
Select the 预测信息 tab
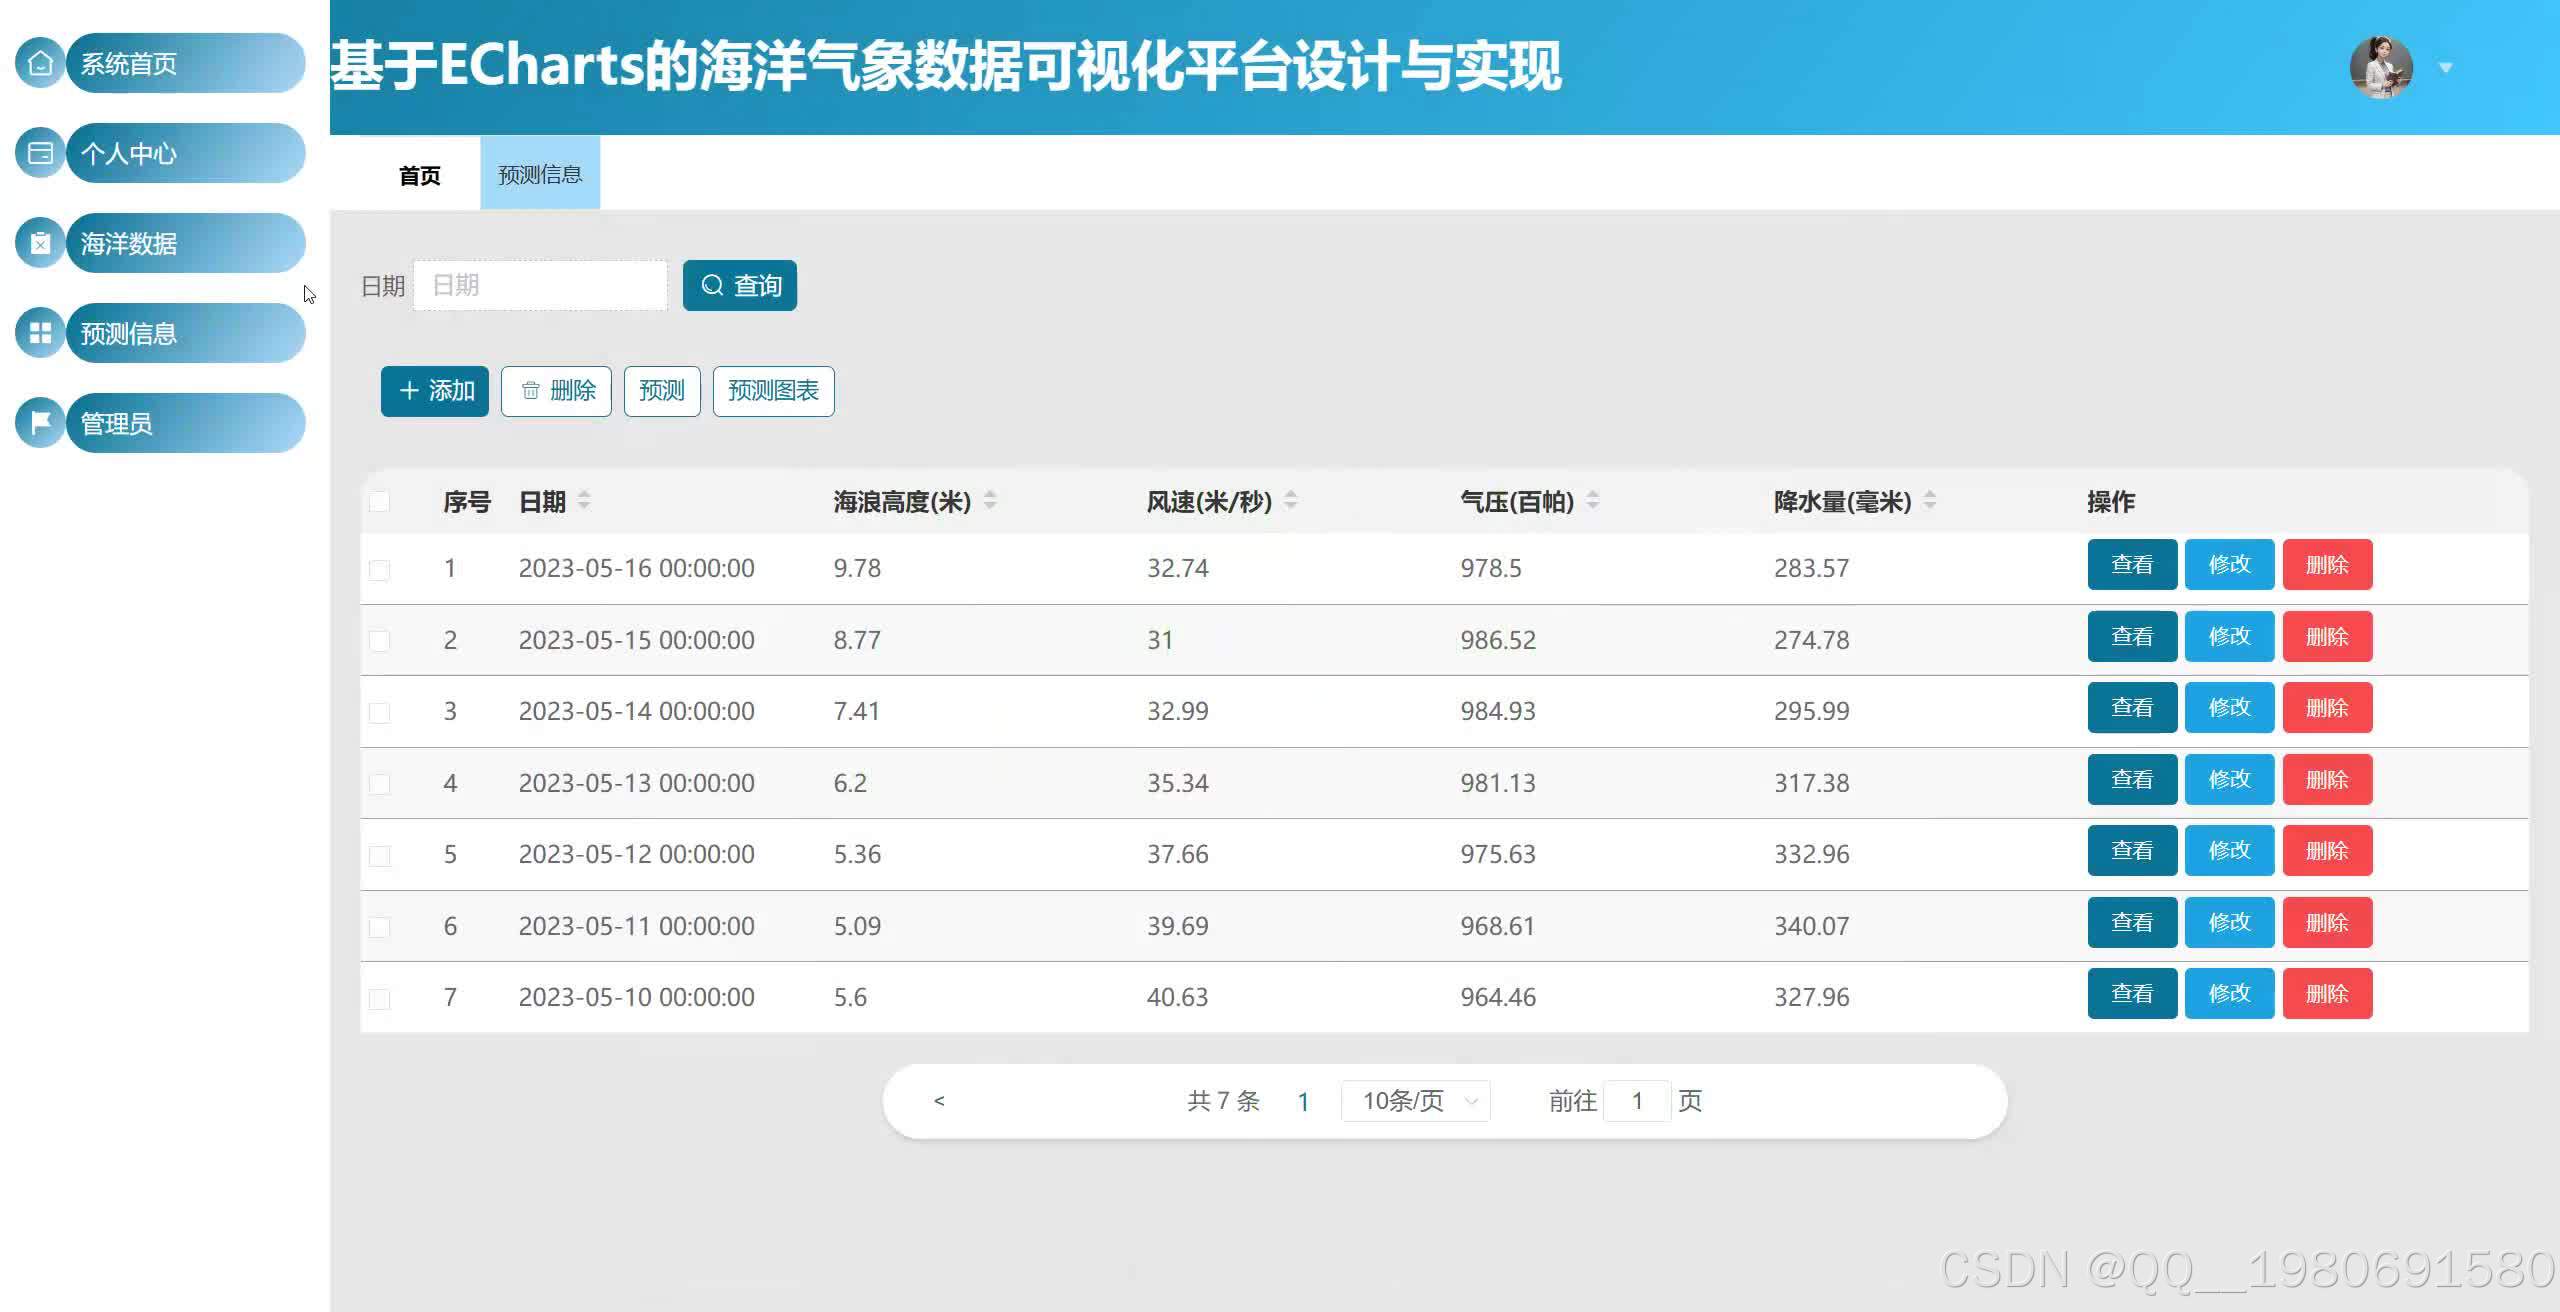tap(540, 175)
